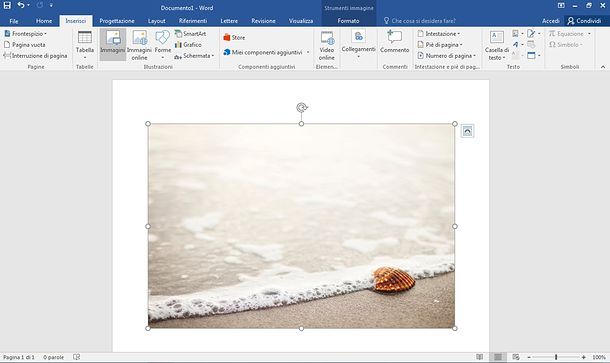
Task: Insert a Video online
Action: (327, 45)
